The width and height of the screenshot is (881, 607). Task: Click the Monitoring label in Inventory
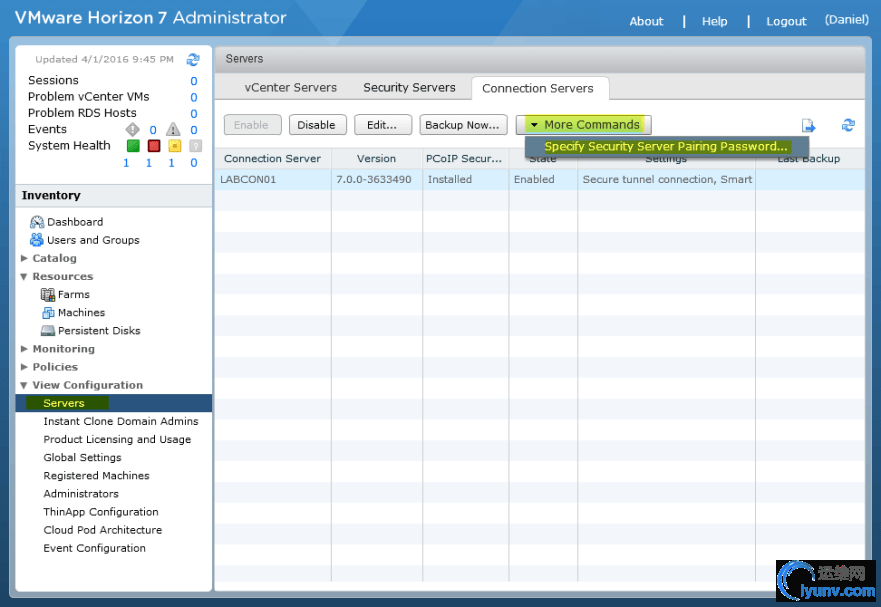(63, 348)
